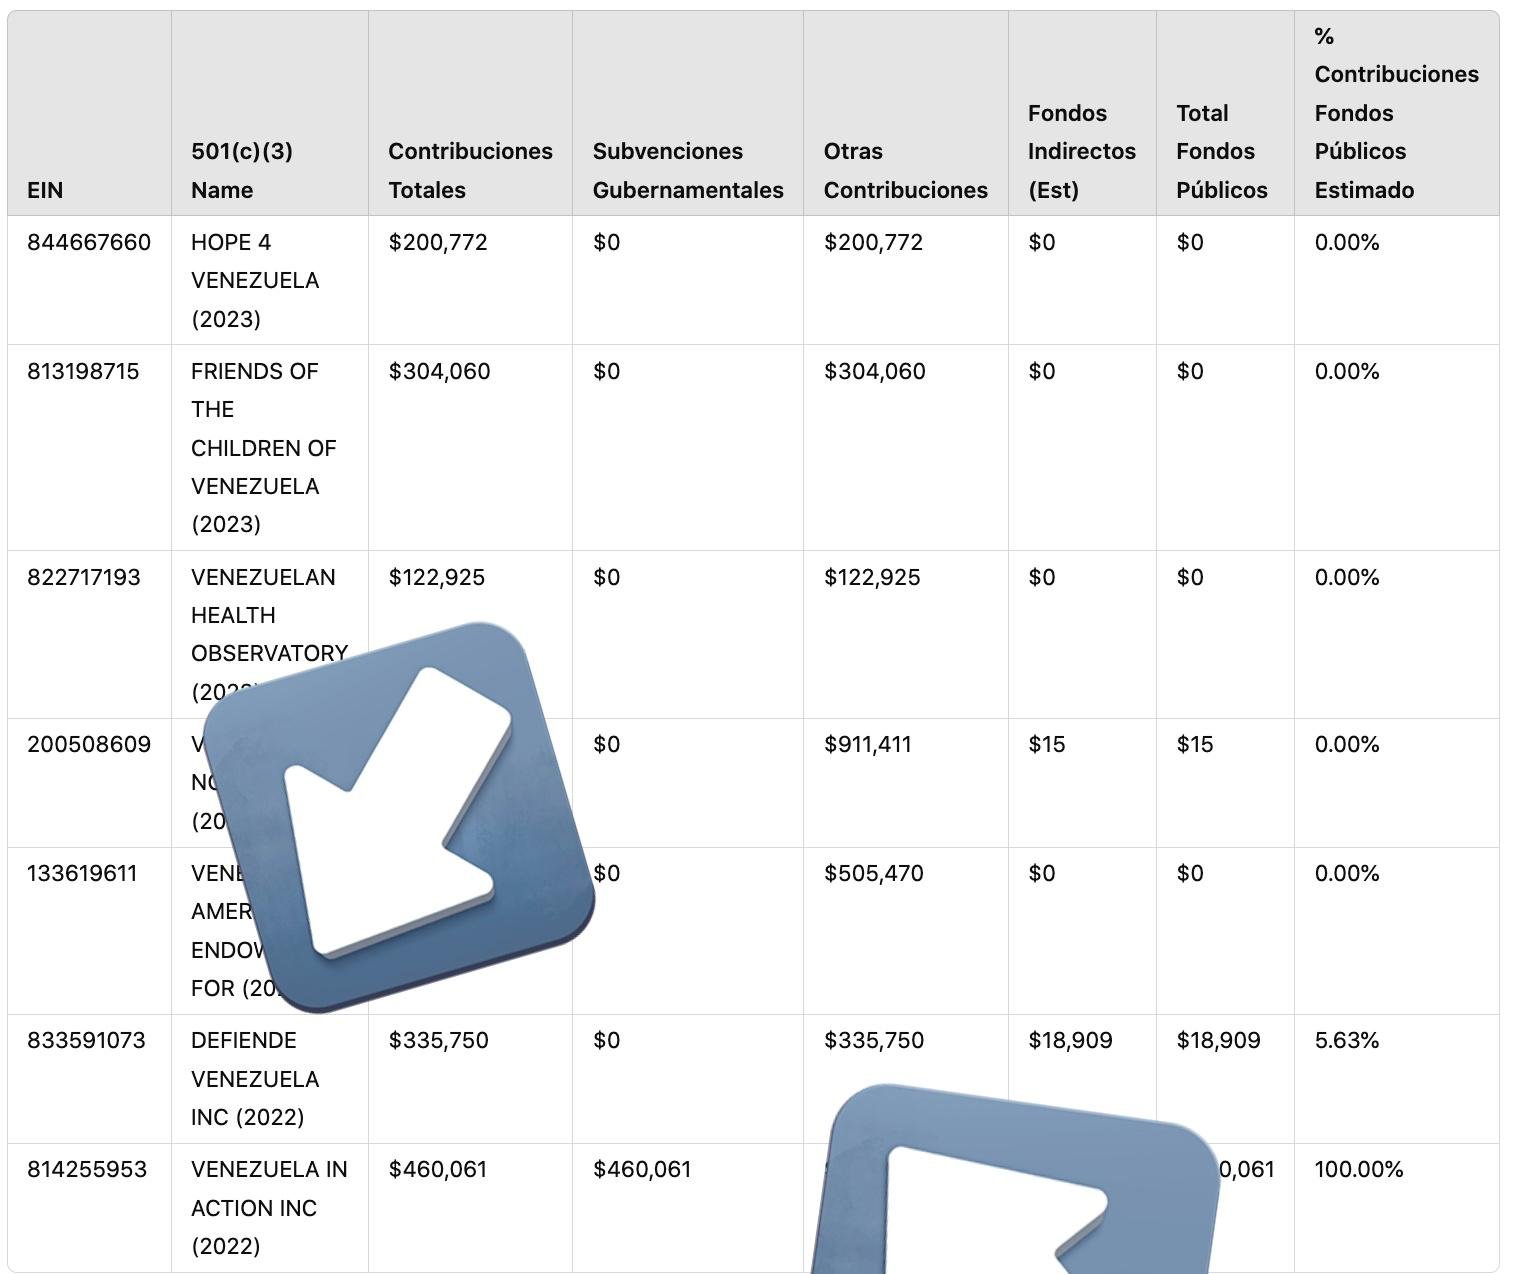Click HOPE 4 VENEZUELA Subvenciones Gubernamentales $0

606,242
